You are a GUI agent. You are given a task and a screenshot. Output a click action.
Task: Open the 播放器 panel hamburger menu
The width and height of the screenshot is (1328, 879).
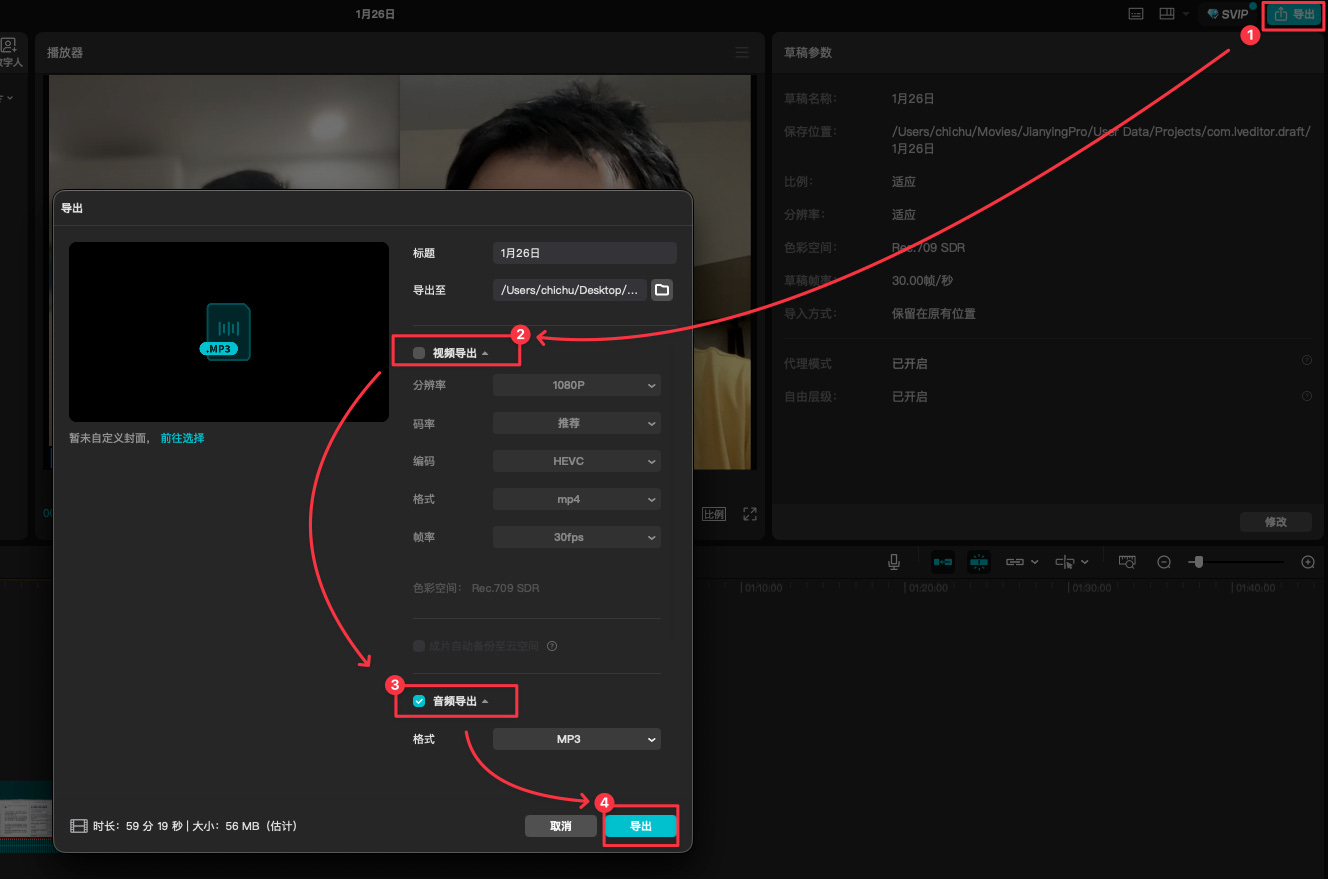742,52
